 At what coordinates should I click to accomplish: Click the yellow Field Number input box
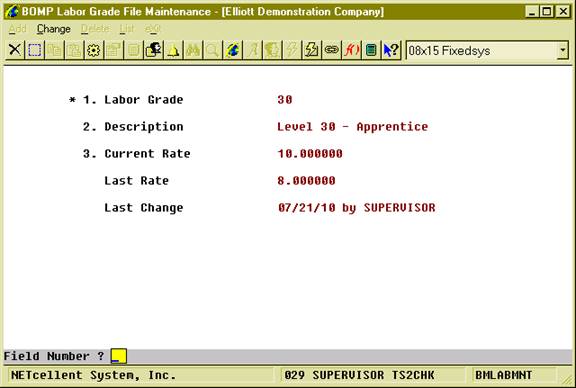coord(119,356)
